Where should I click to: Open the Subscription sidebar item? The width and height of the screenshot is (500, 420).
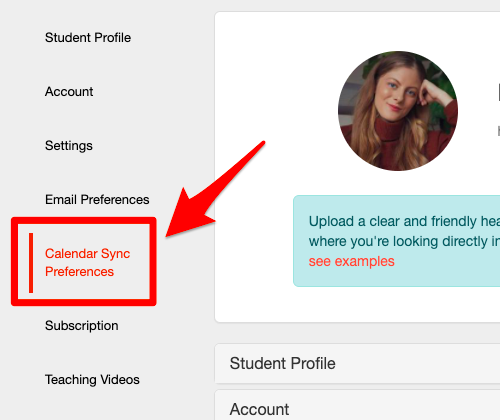click(82, 325)
